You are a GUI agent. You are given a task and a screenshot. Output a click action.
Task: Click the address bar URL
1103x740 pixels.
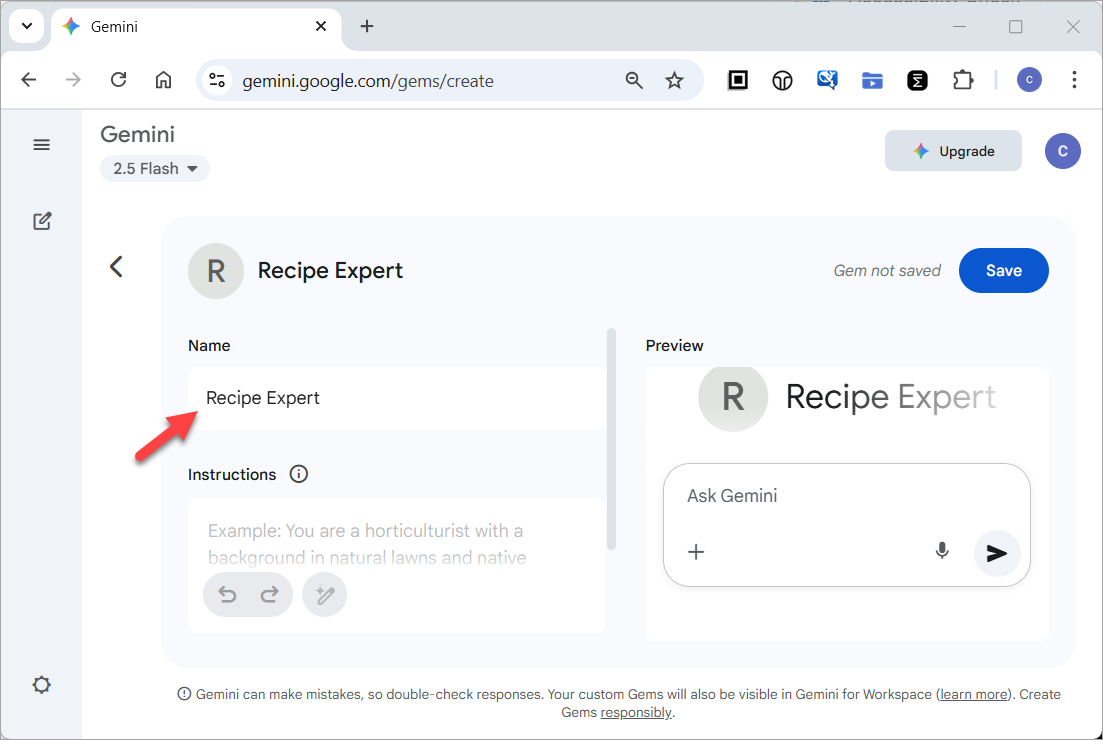pos(368,81)
